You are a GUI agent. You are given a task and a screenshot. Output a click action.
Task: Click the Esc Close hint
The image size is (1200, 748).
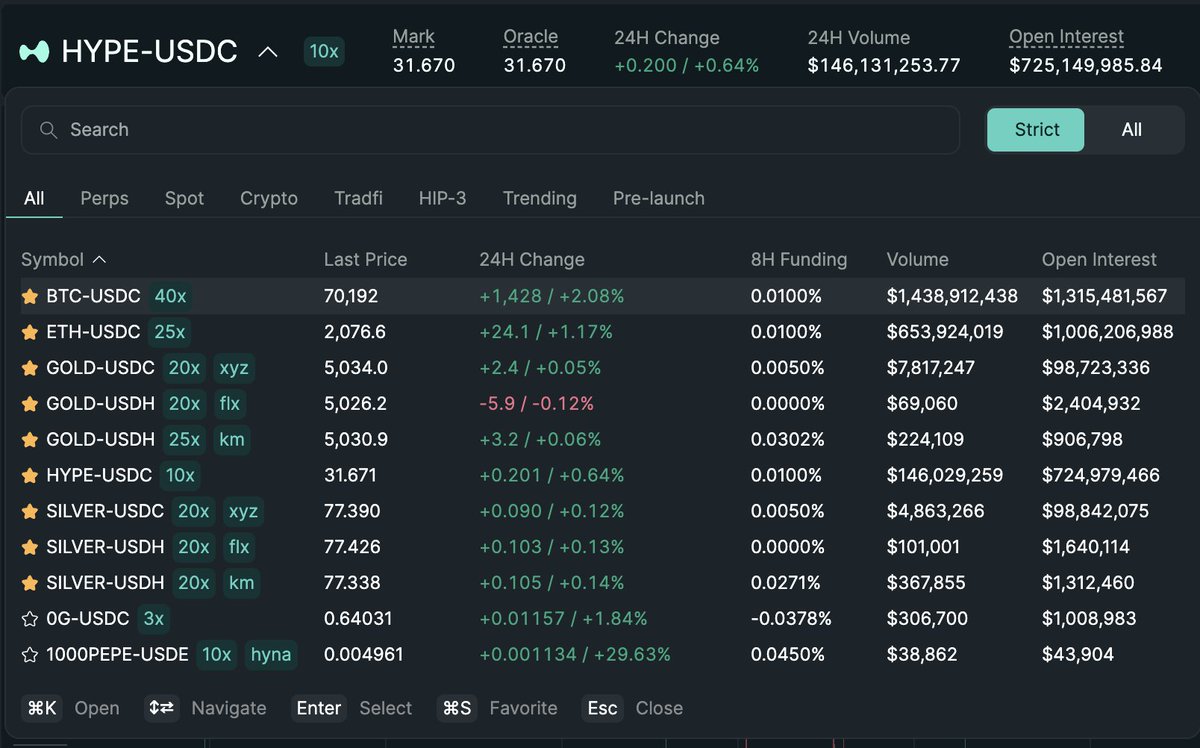click(632, 708)
